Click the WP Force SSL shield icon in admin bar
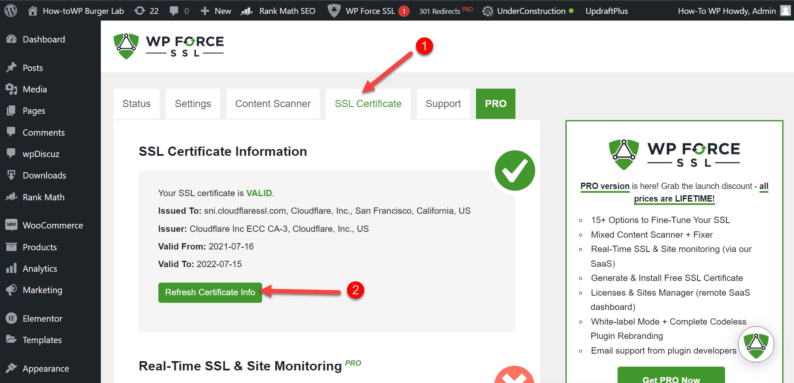The image size is (794, 383). click(334, 11)
